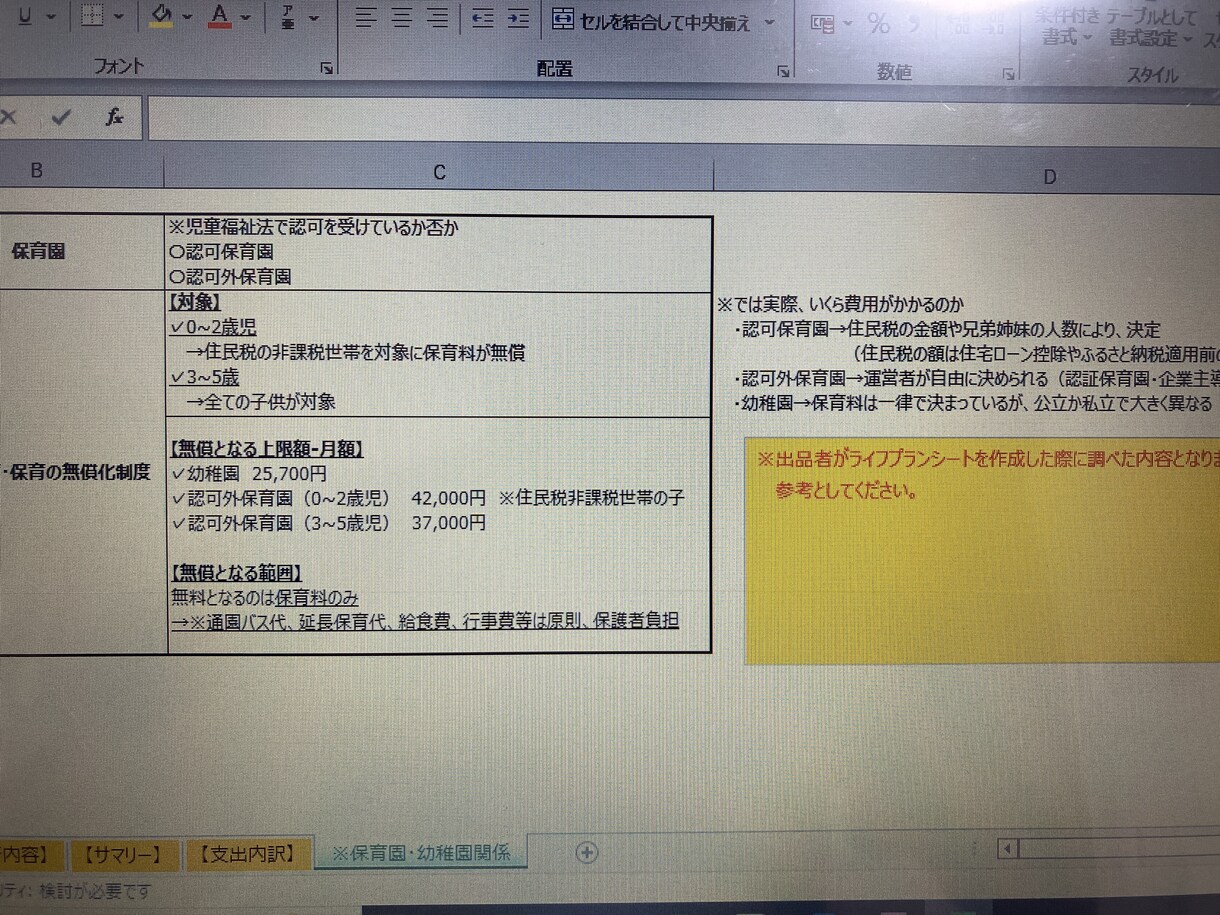Click into the formula bar field
Image resolution: width=1220 pixels, height=915 pixels.
(x=684, y=118)
